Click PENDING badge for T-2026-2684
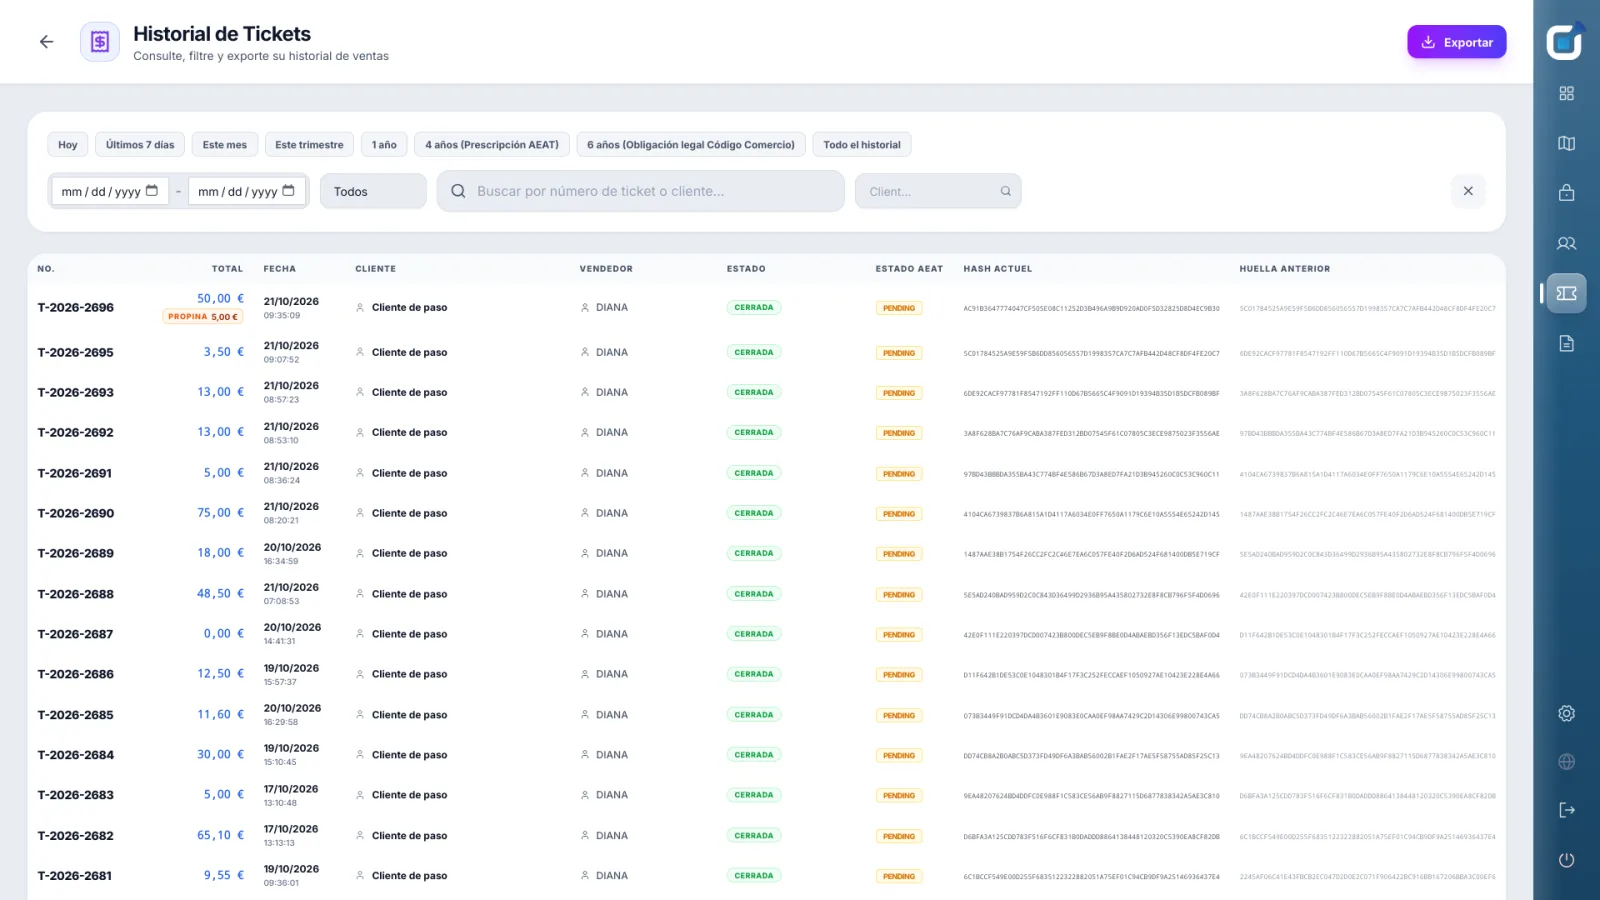1600x900 pixels. point(899,756)
